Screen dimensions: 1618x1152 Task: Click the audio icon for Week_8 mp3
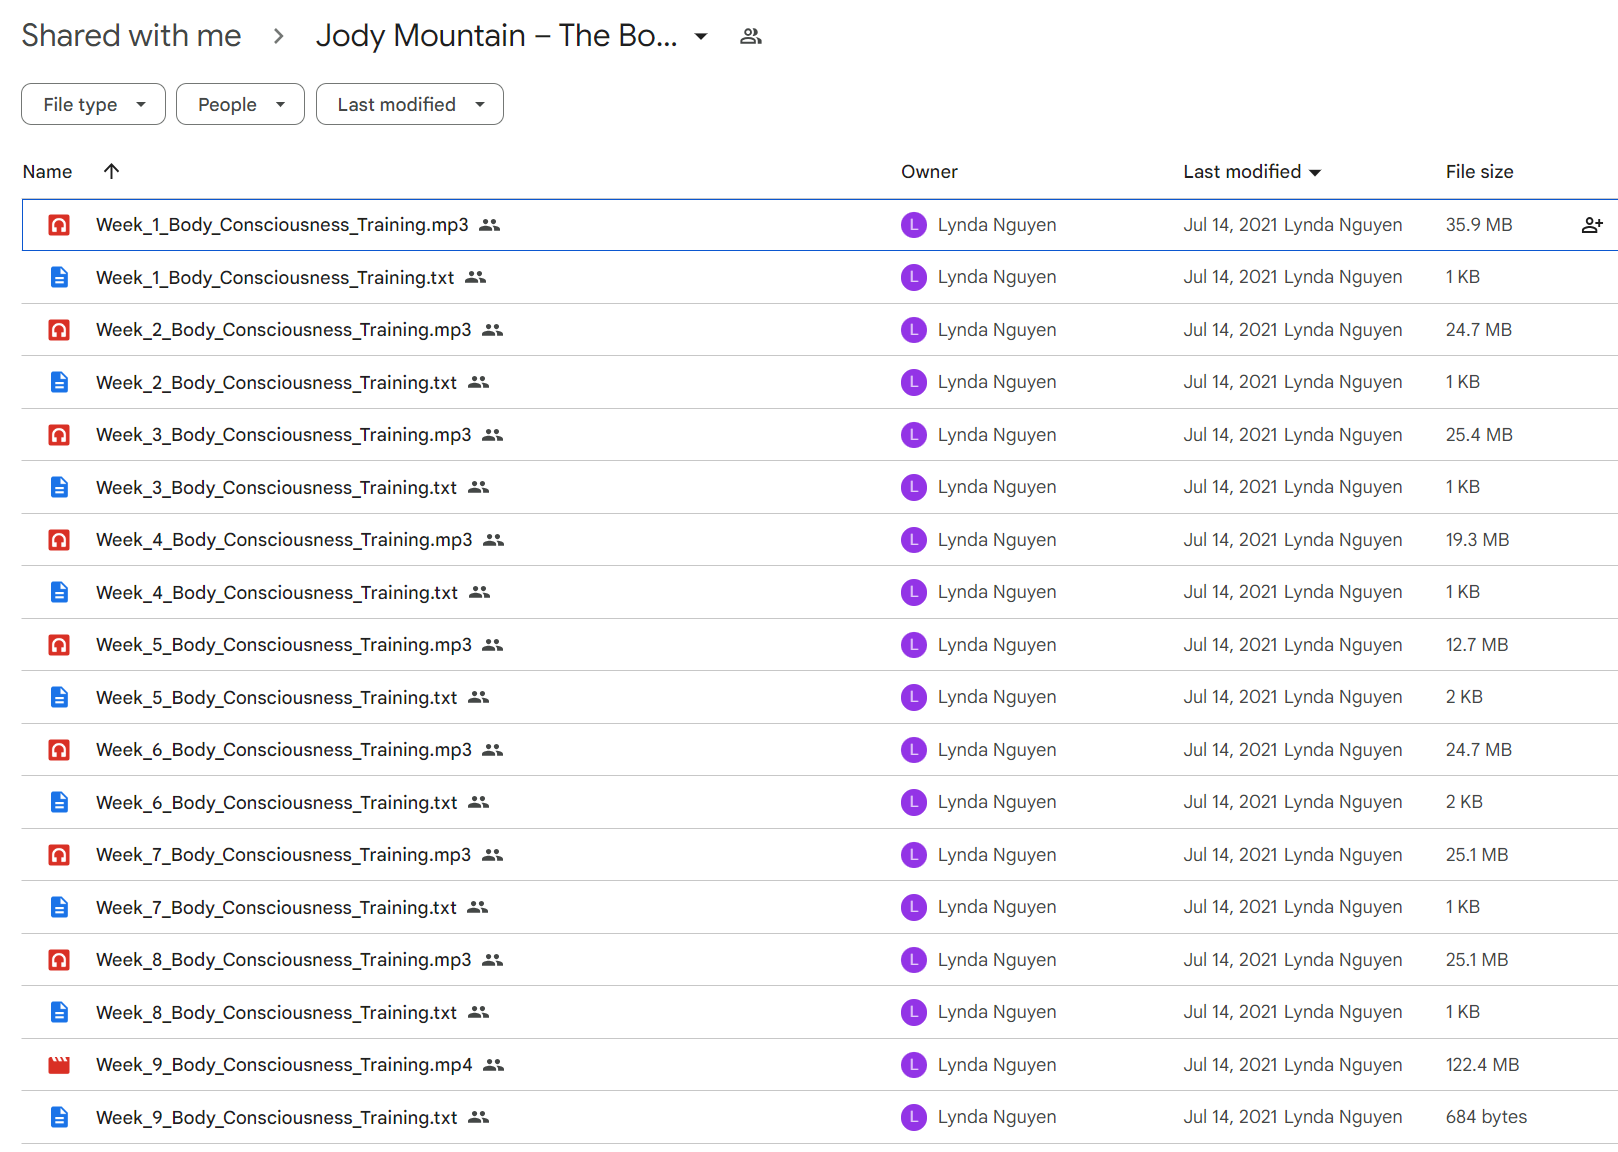click(59, 960)
